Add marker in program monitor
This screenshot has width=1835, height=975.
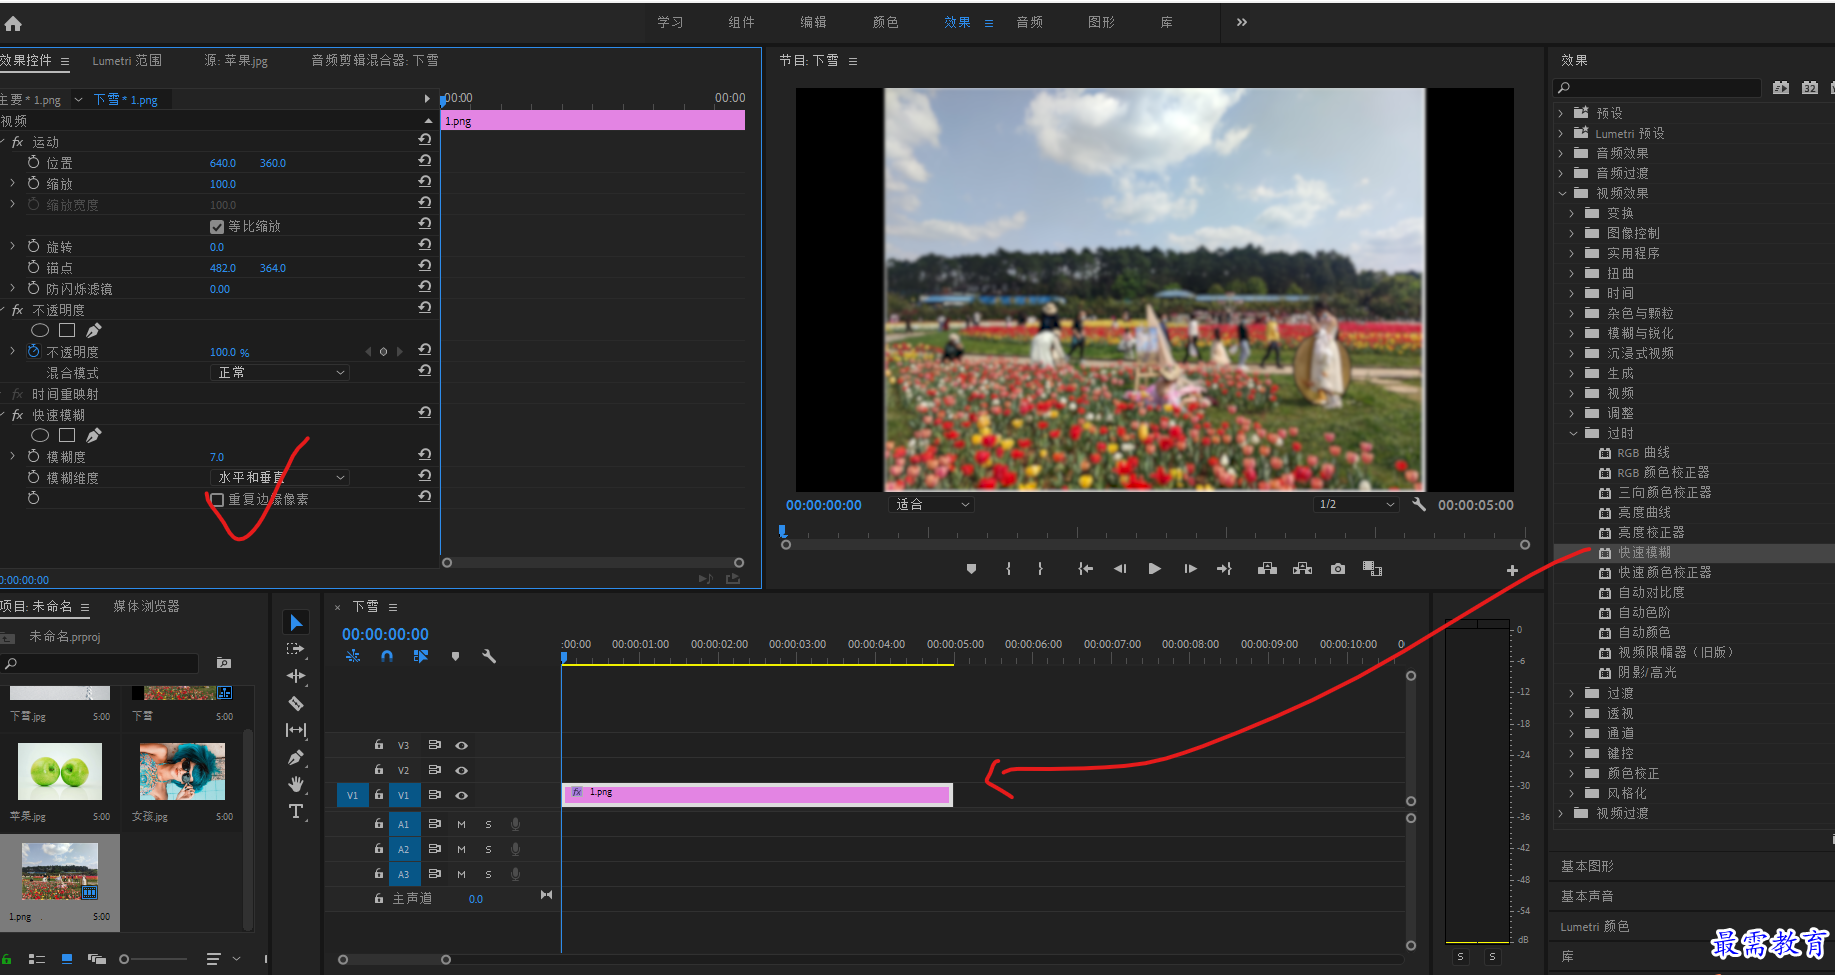[x=971, y=569]
